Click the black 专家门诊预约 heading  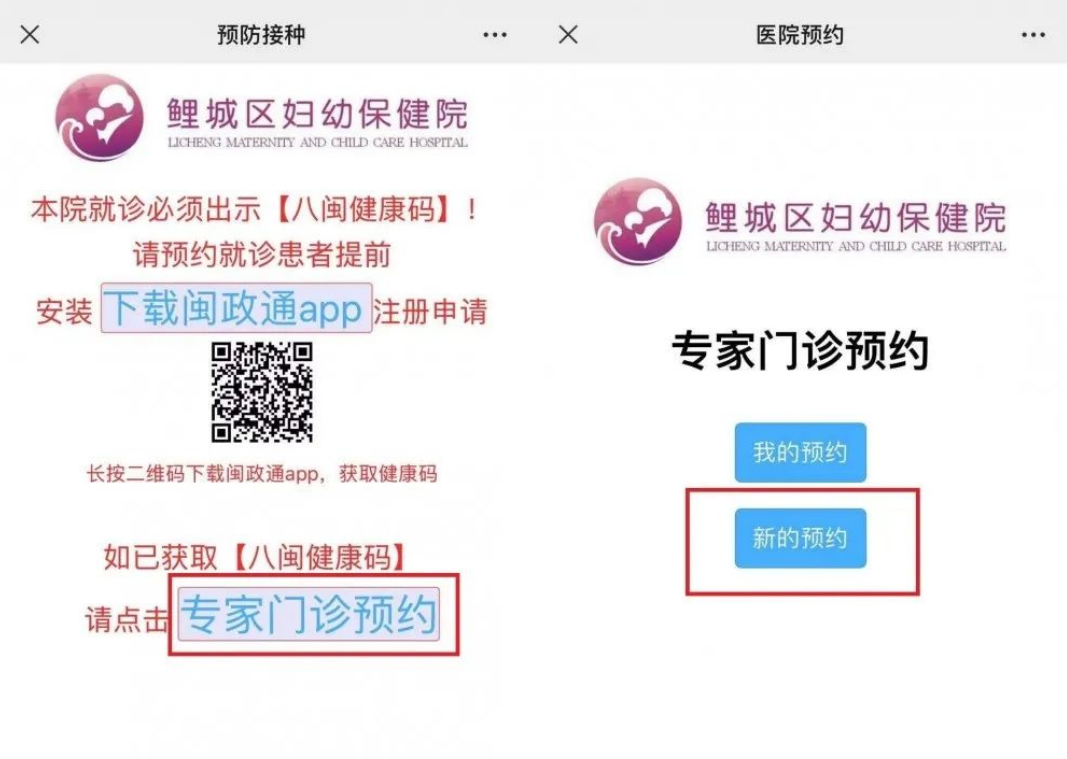tap(800, 351)
